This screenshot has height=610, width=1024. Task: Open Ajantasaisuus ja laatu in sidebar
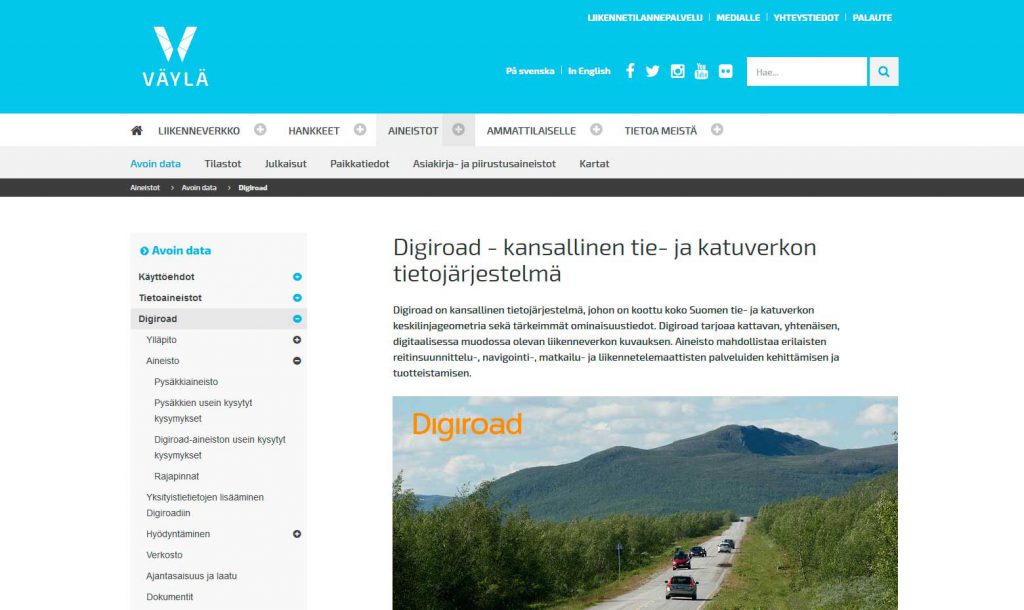point(191,576)
